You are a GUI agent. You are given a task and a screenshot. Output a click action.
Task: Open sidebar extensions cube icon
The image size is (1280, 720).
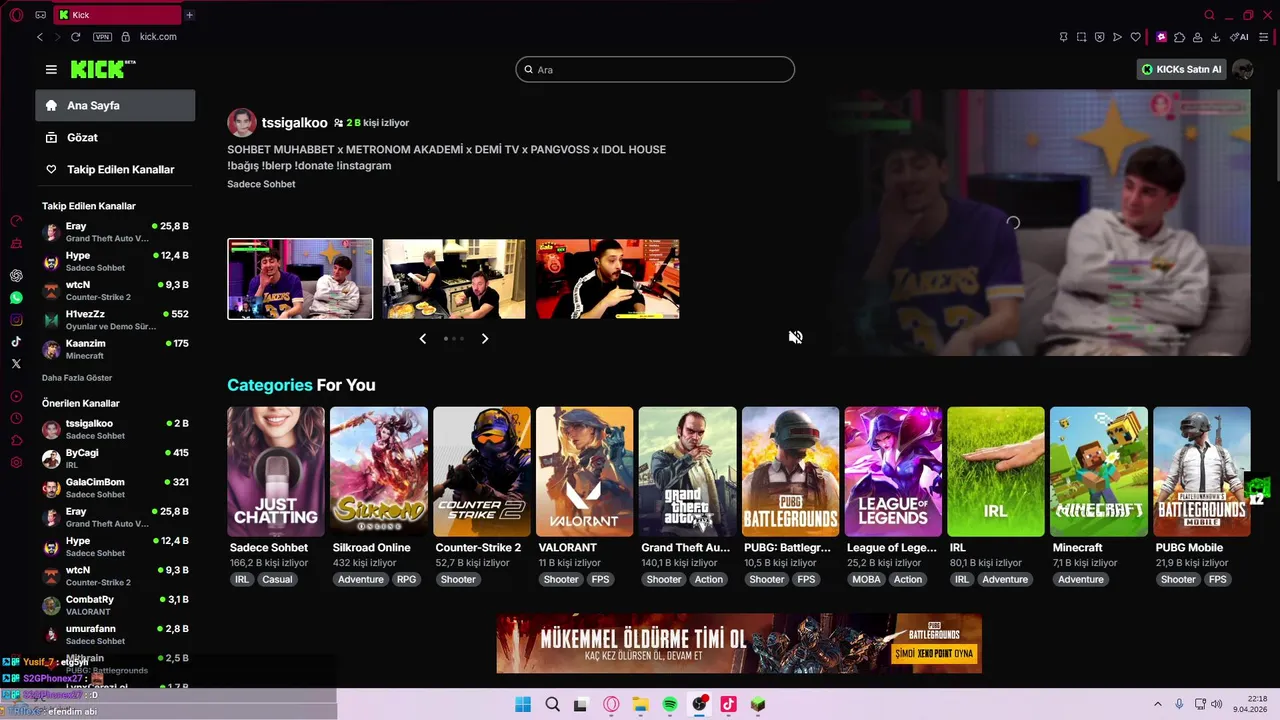pos(16,440)
